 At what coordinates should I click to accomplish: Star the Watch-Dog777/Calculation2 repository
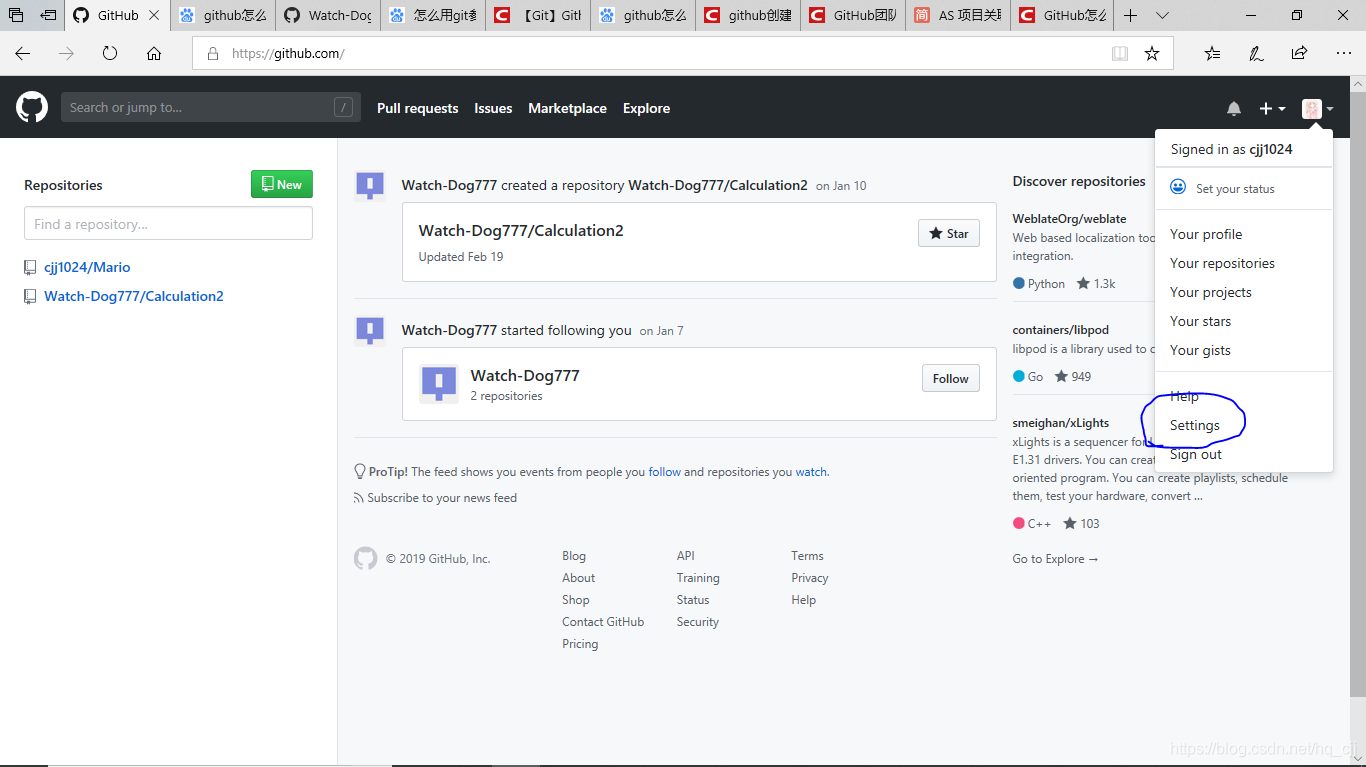949,233
